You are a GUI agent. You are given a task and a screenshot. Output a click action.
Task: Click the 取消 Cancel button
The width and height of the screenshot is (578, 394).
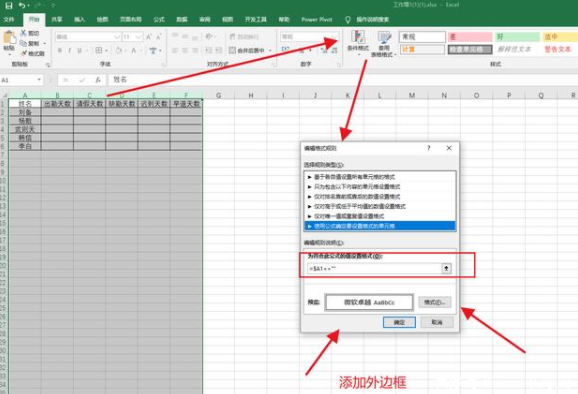437,322
